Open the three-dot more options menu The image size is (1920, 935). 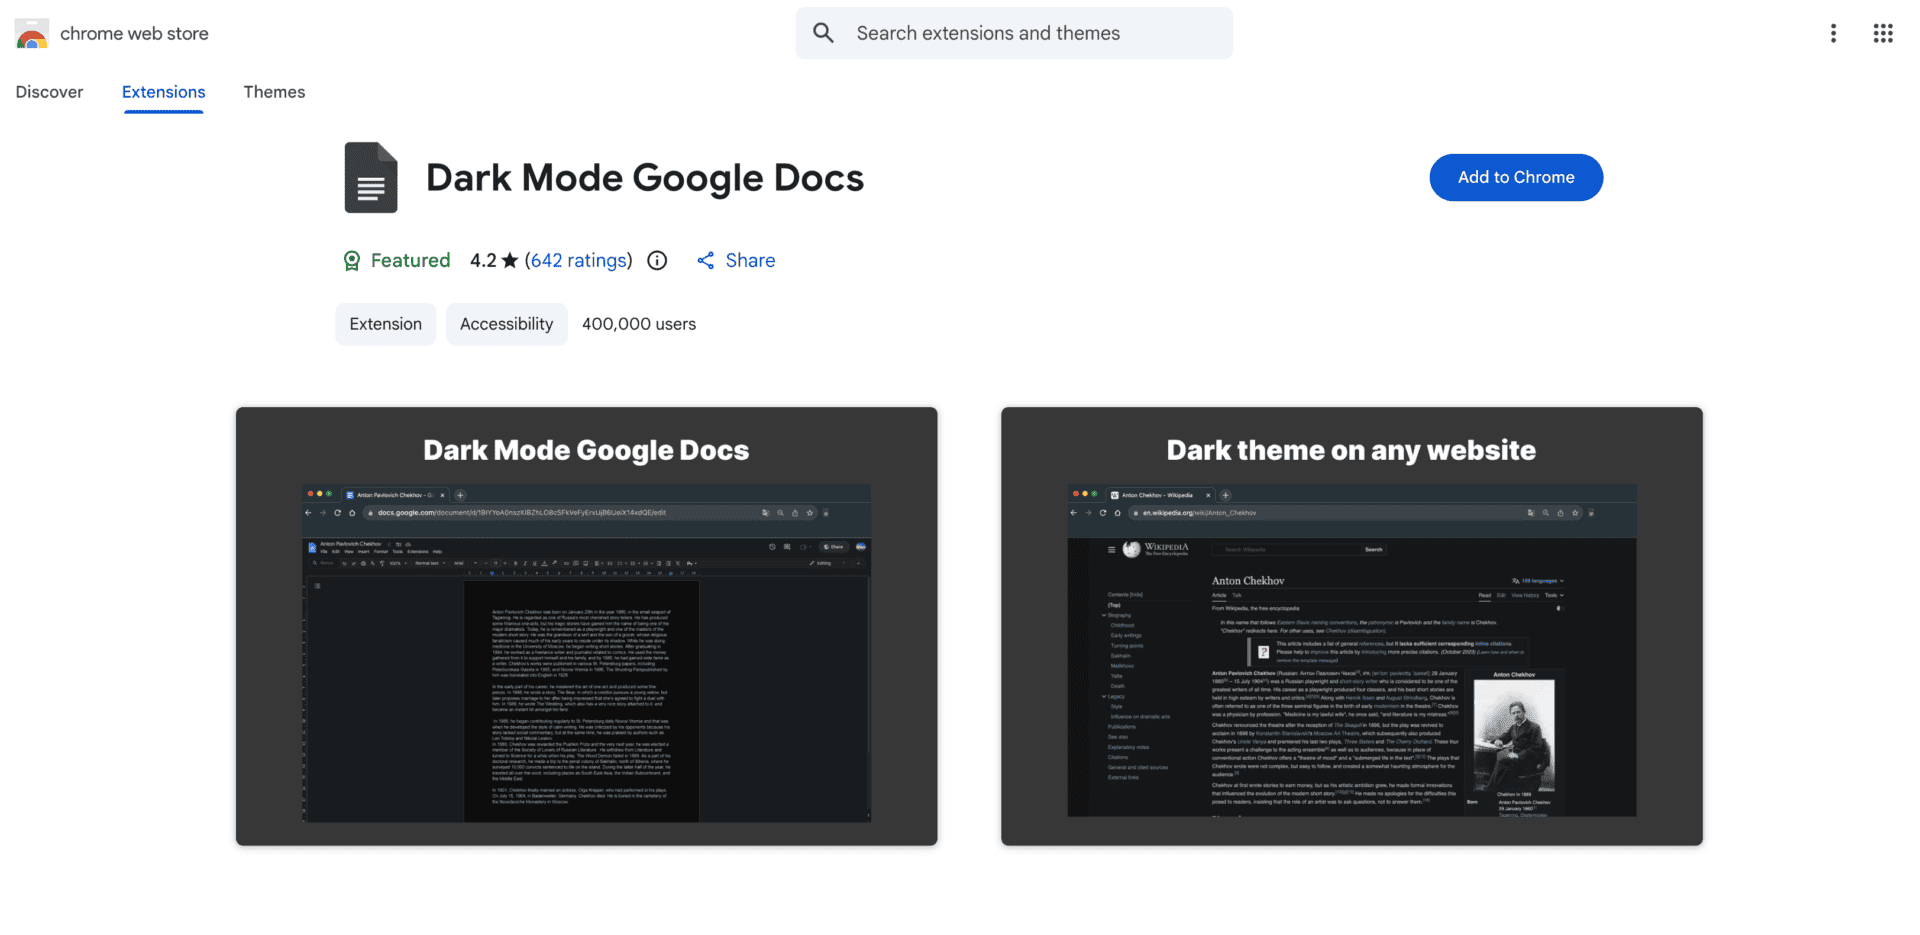pyautogui.click(x=1833, y=33)
